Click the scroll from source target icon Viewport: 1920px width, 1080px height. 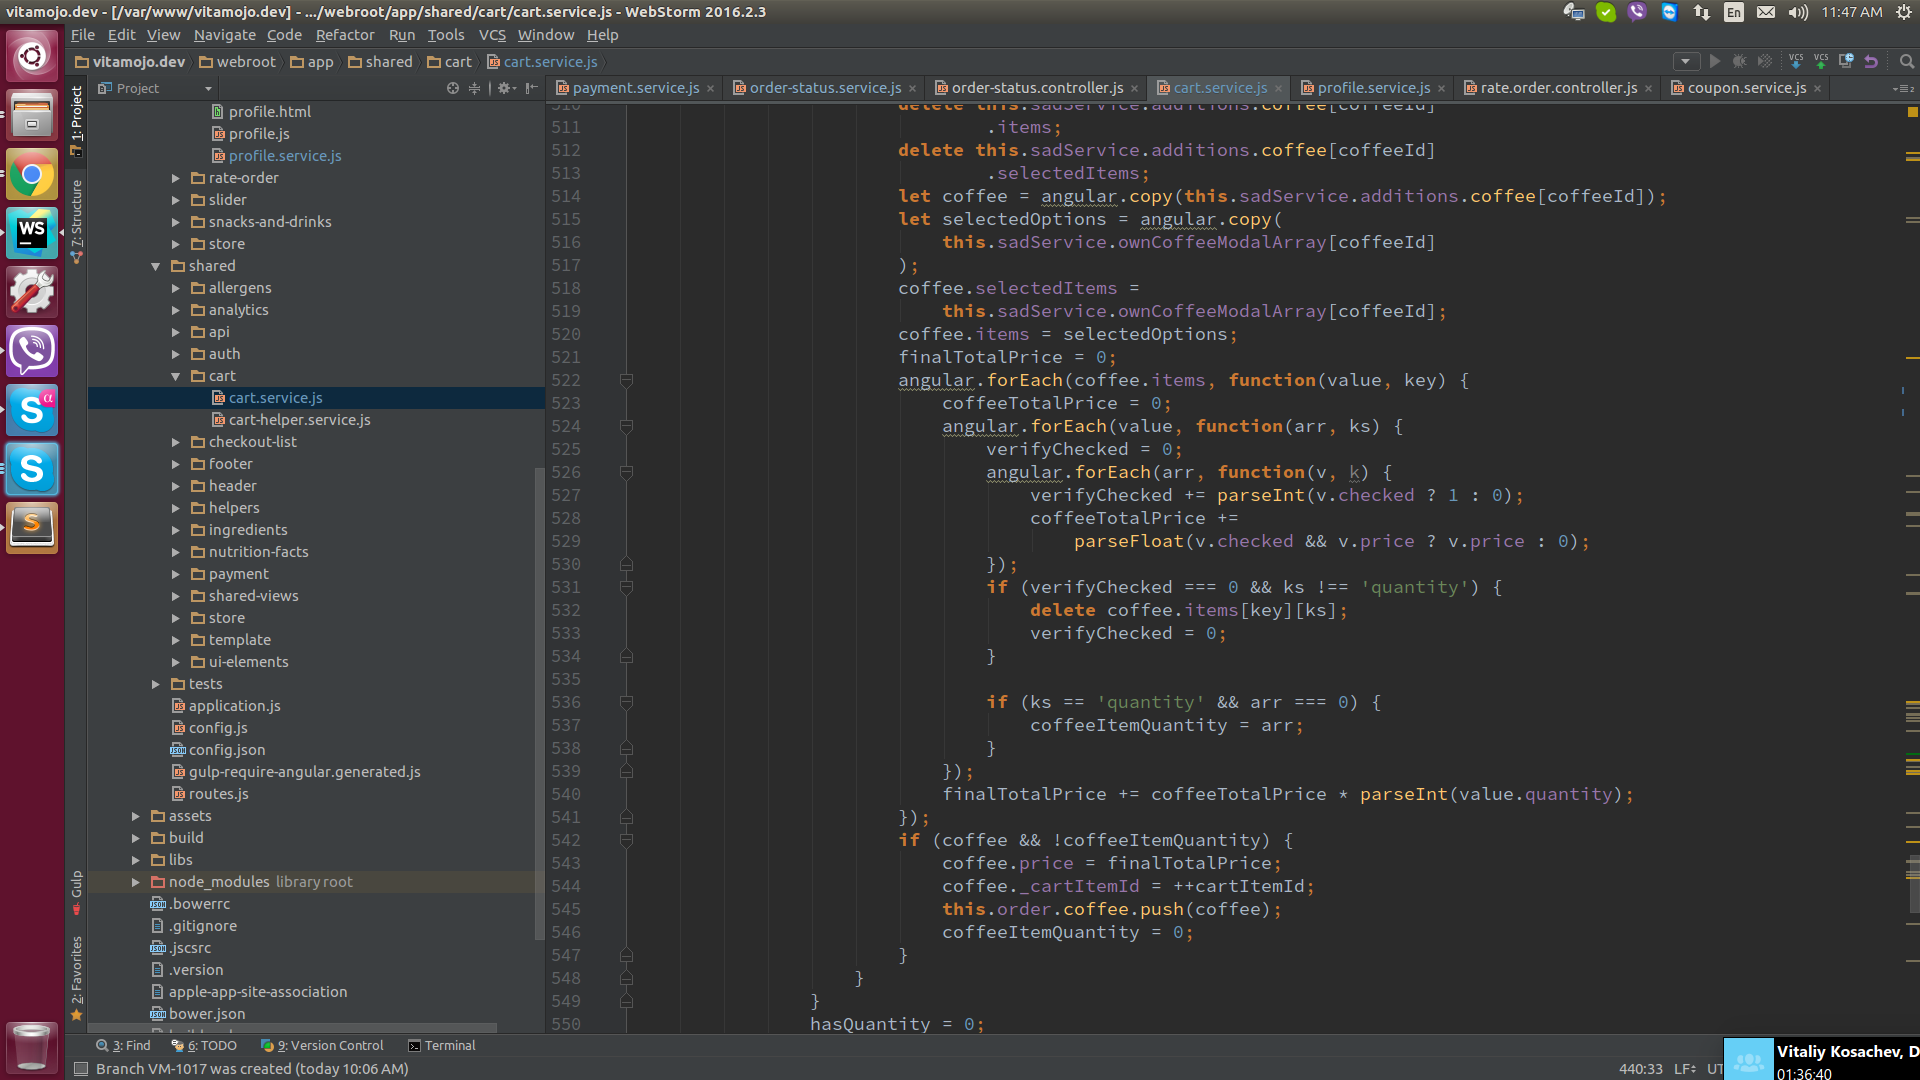(x=453, y=88)
